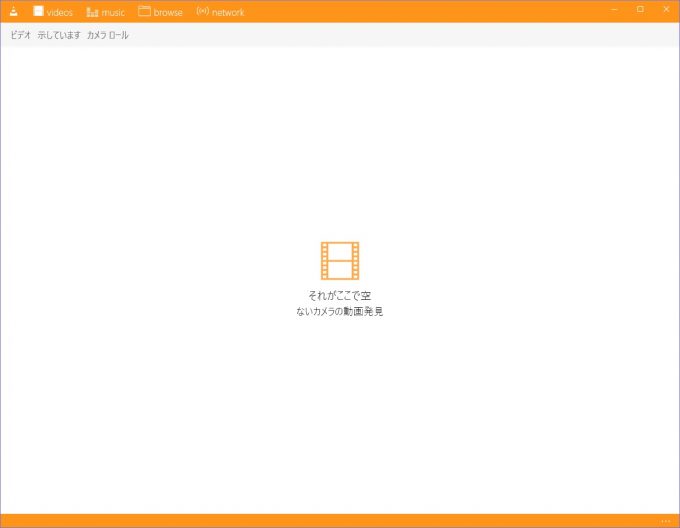Open the browse tab
Screen dimensions: 680x528
pos(160,12)
